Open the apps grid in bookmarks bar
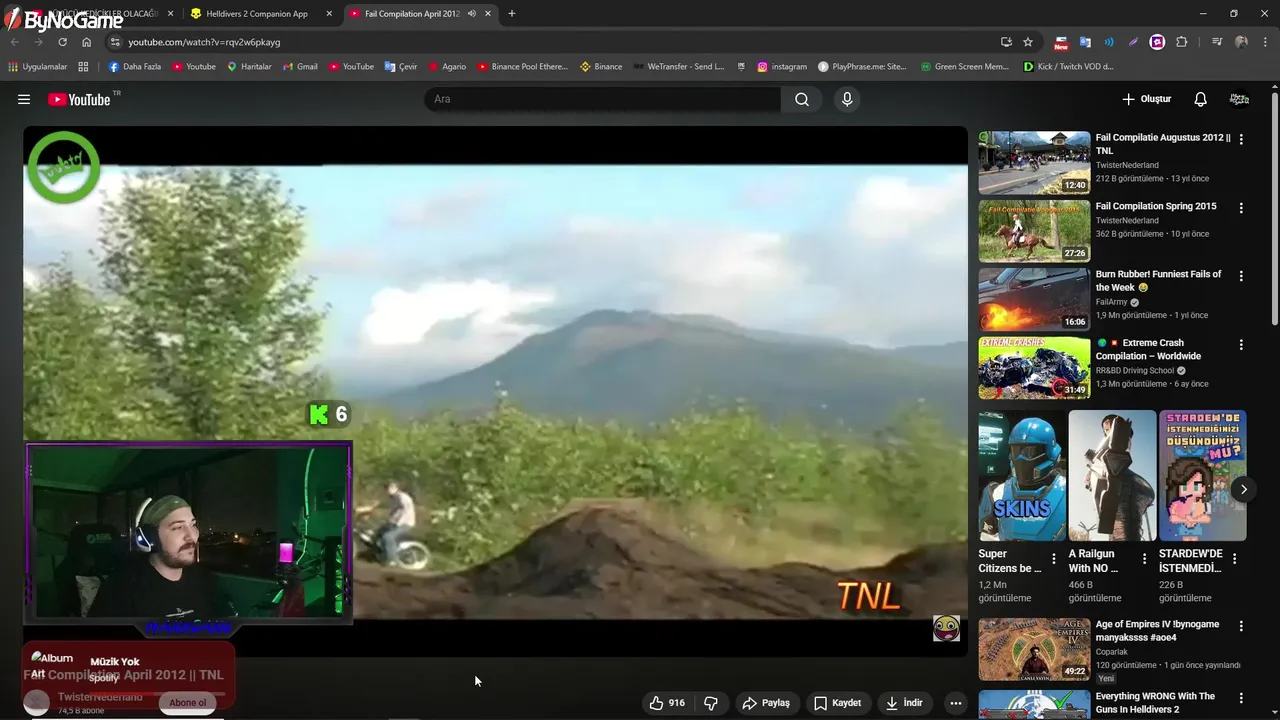Image resolution: width=1280 pixels, height=720 pixels. point(83,67)
